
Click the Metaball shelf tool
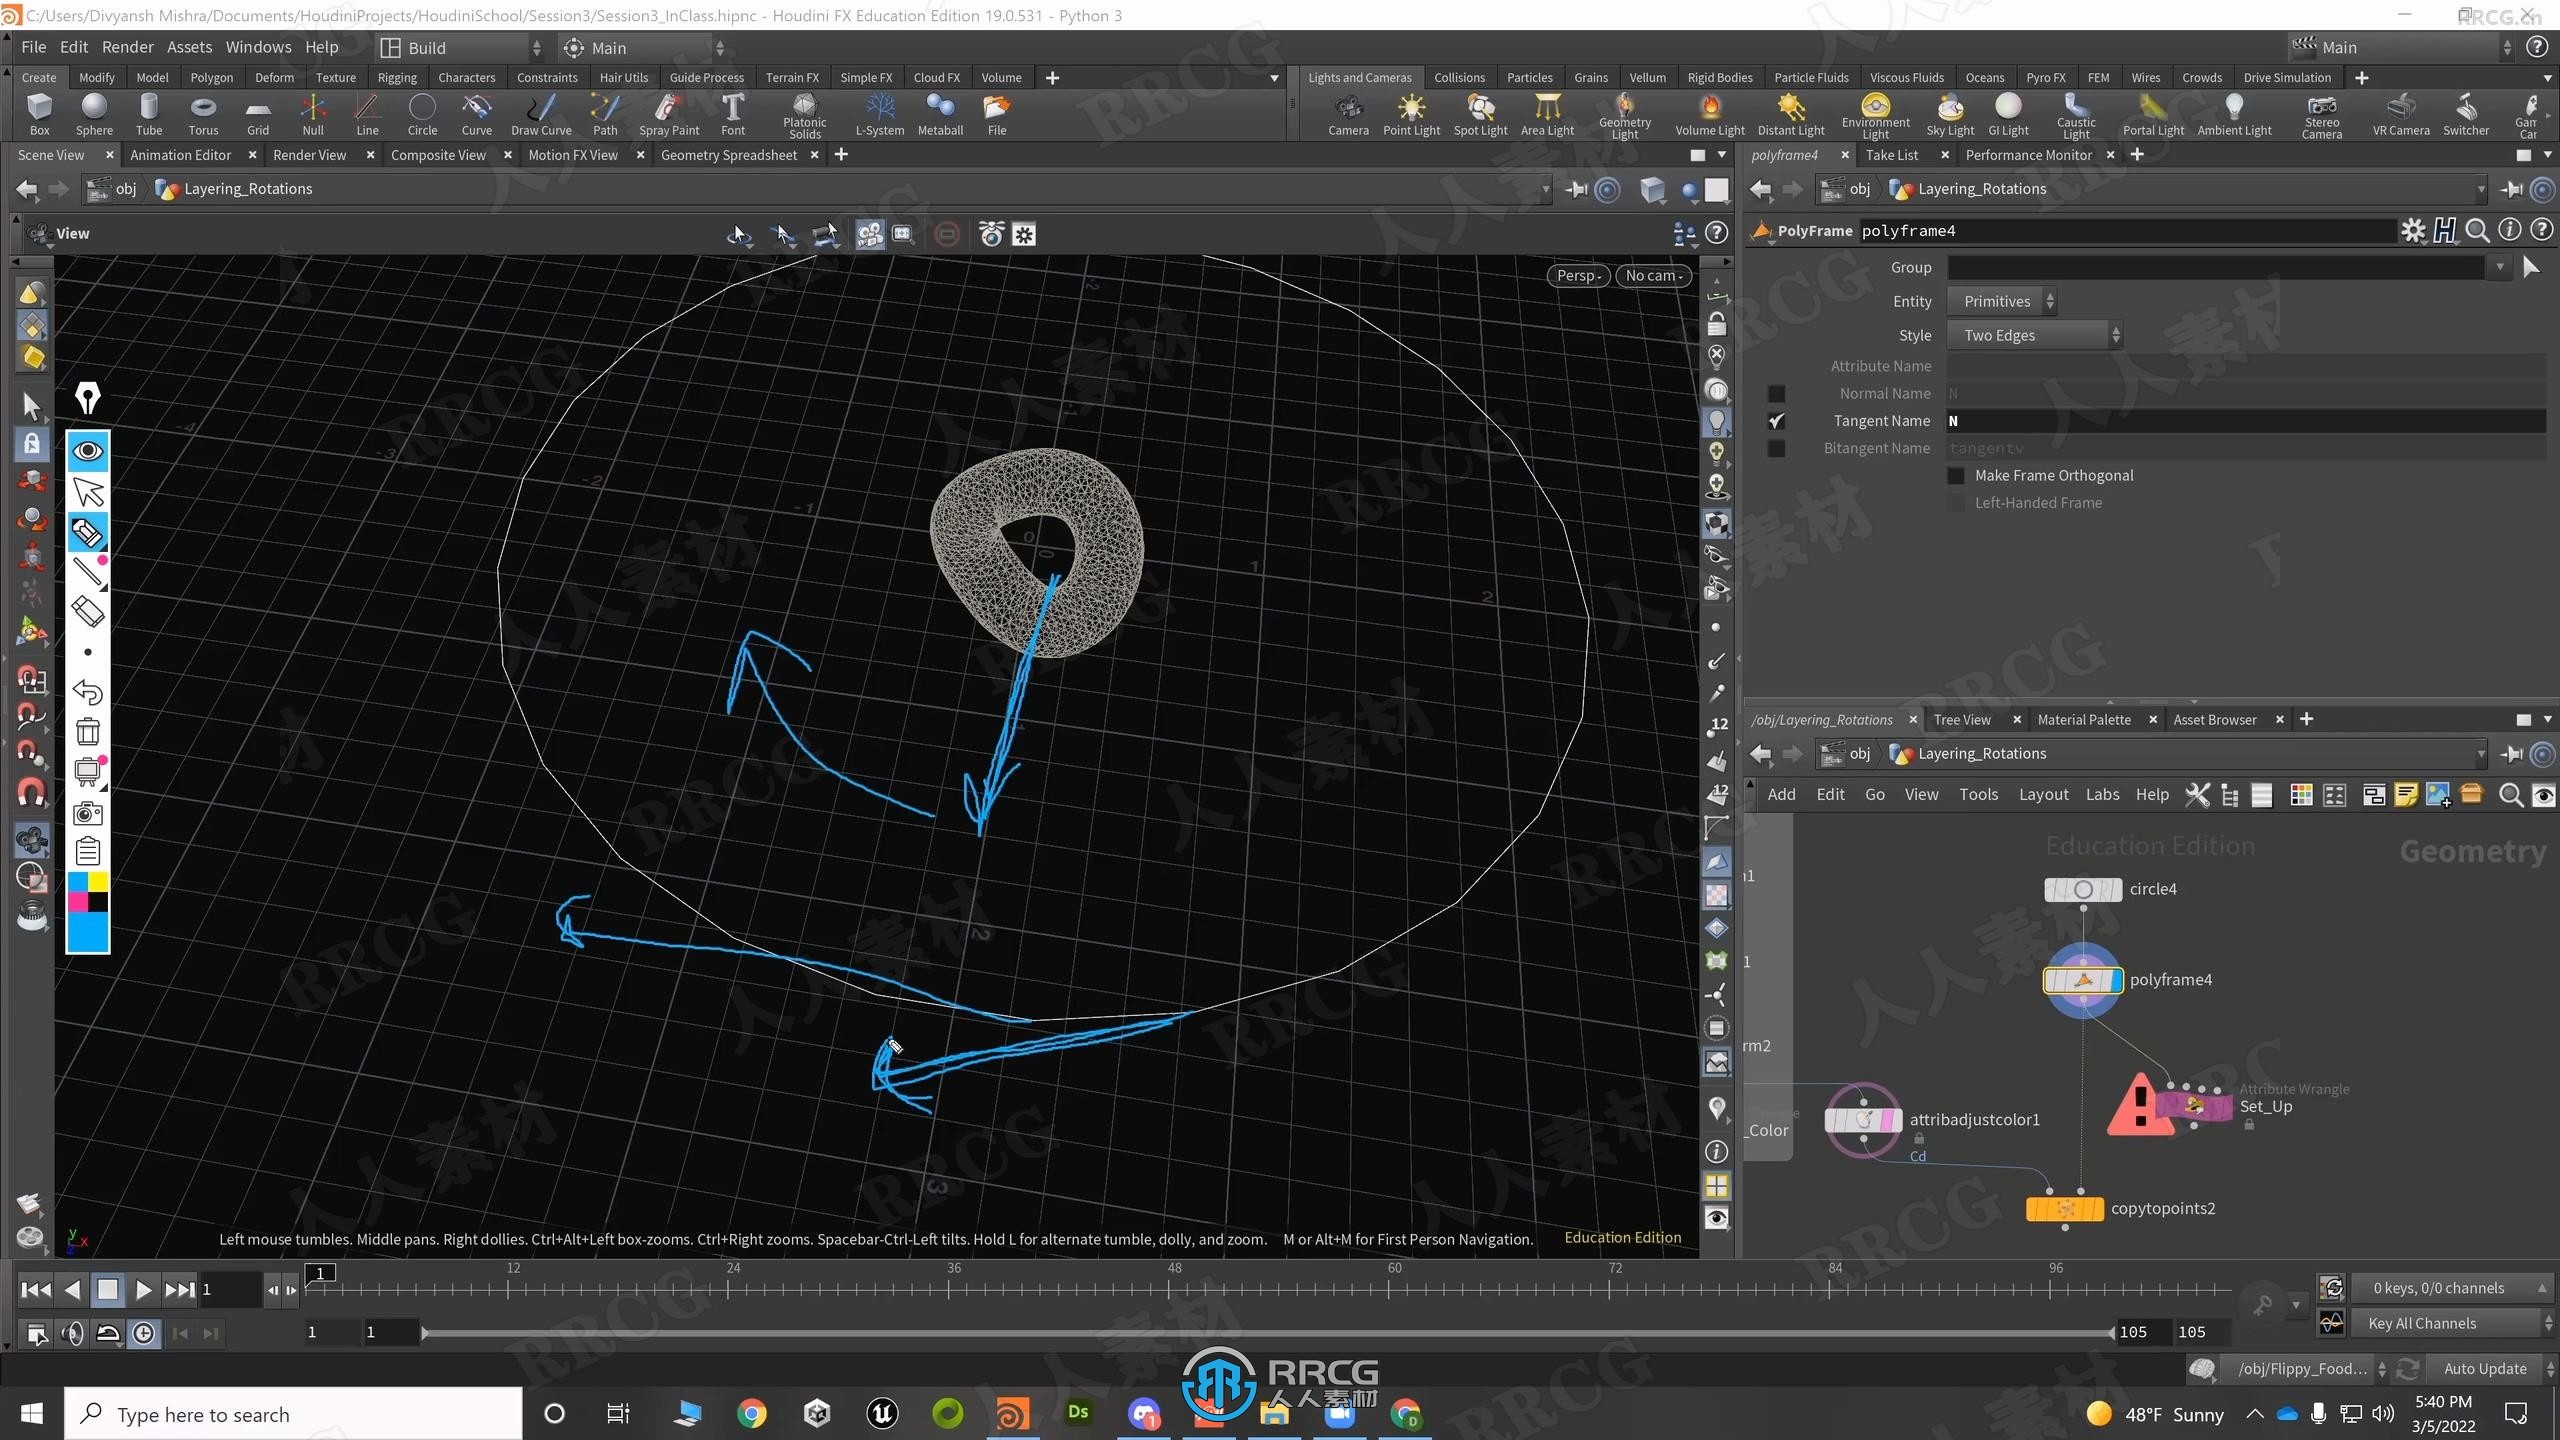point(940,114)
